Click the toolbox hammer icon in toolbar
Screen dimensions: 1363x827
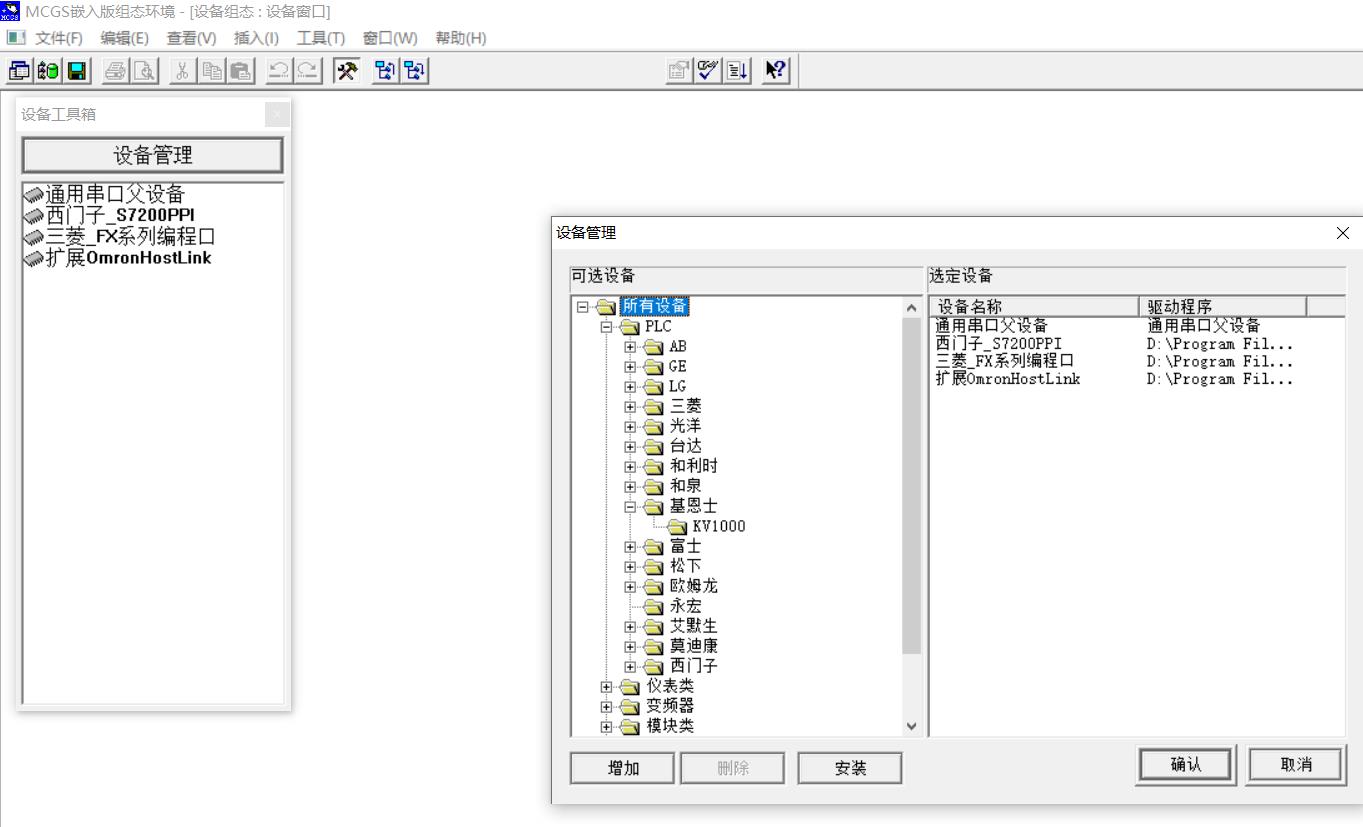[347, 71]
